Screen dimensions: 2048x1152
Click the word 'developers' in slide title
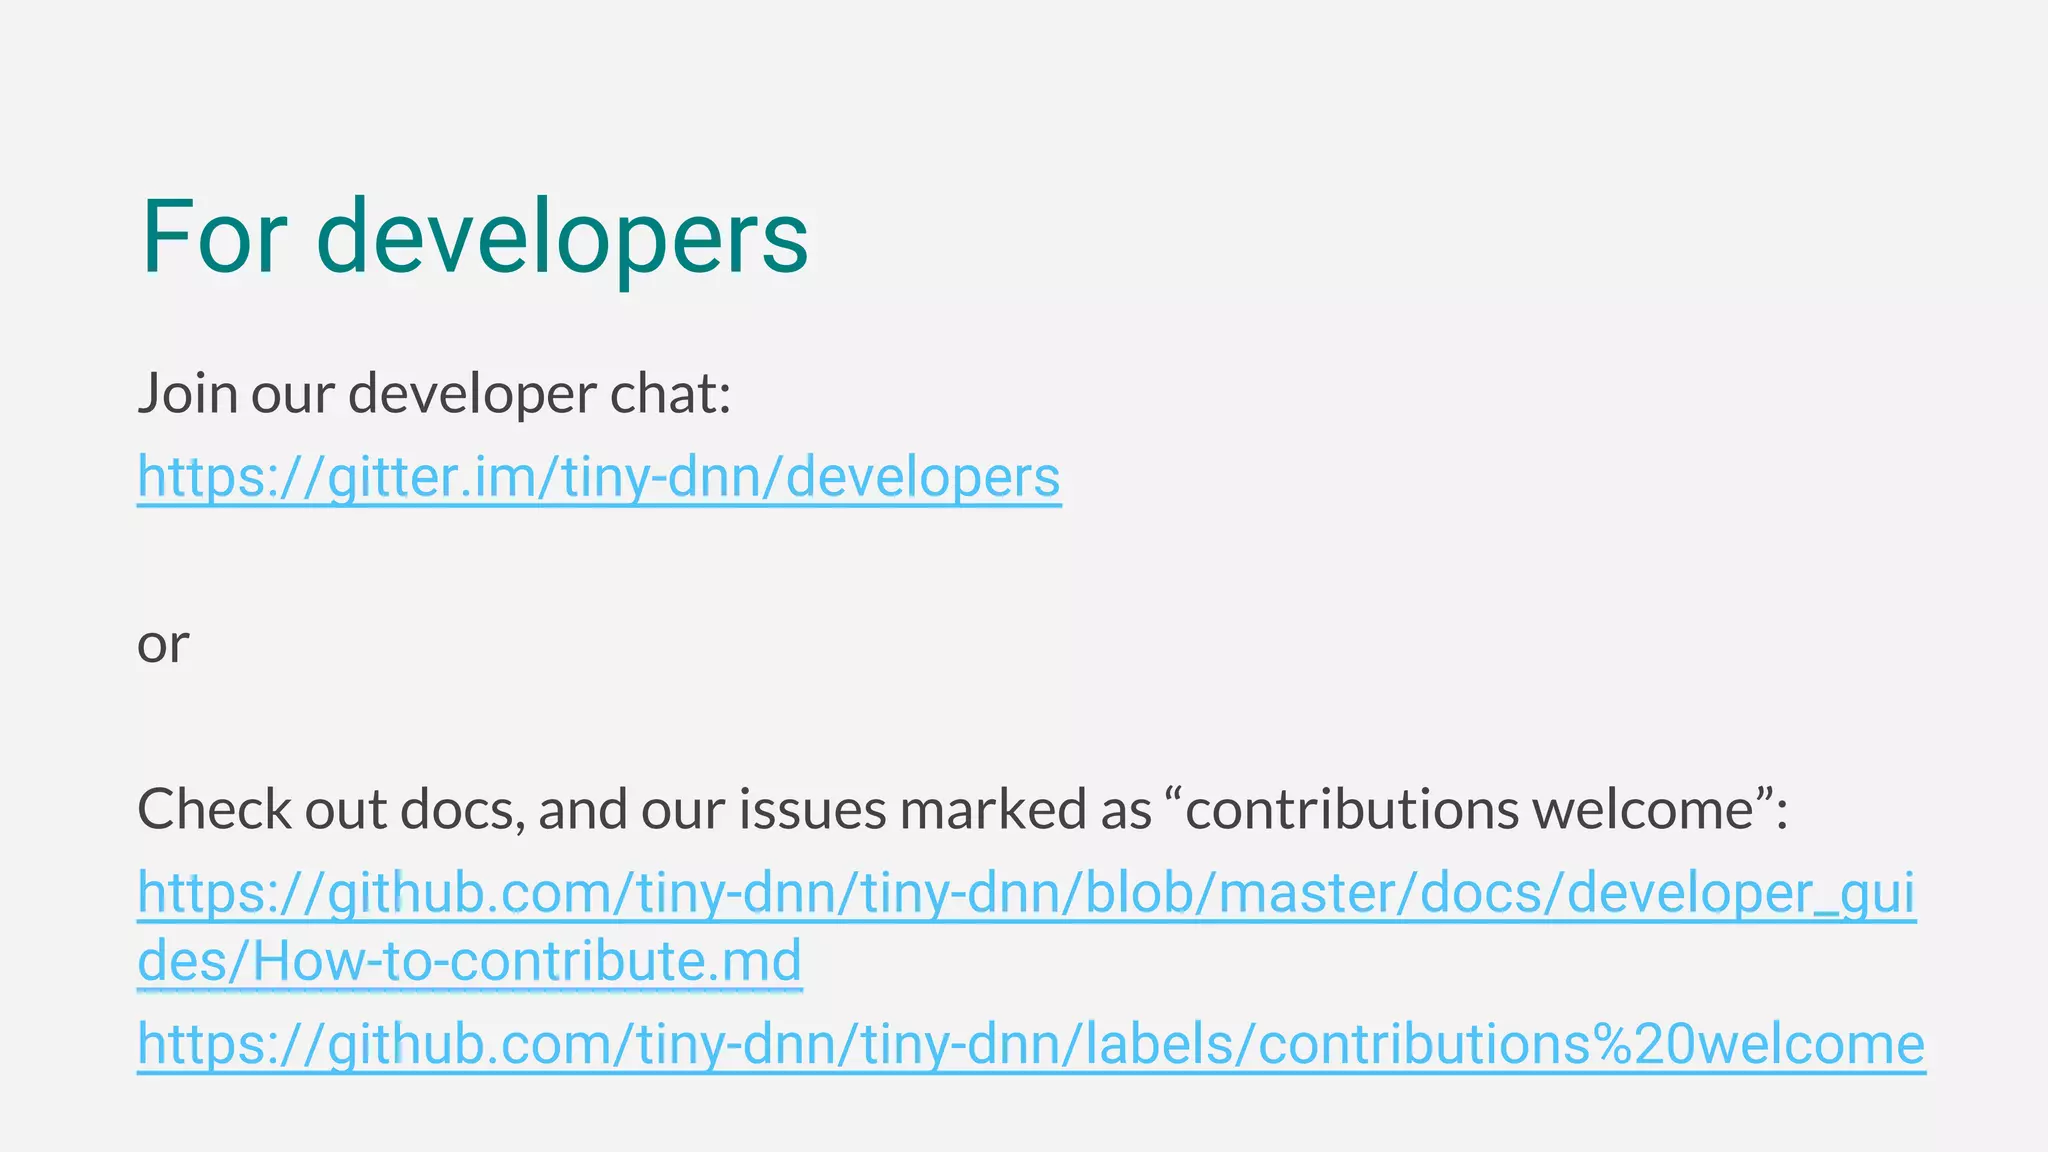point(562,237)
